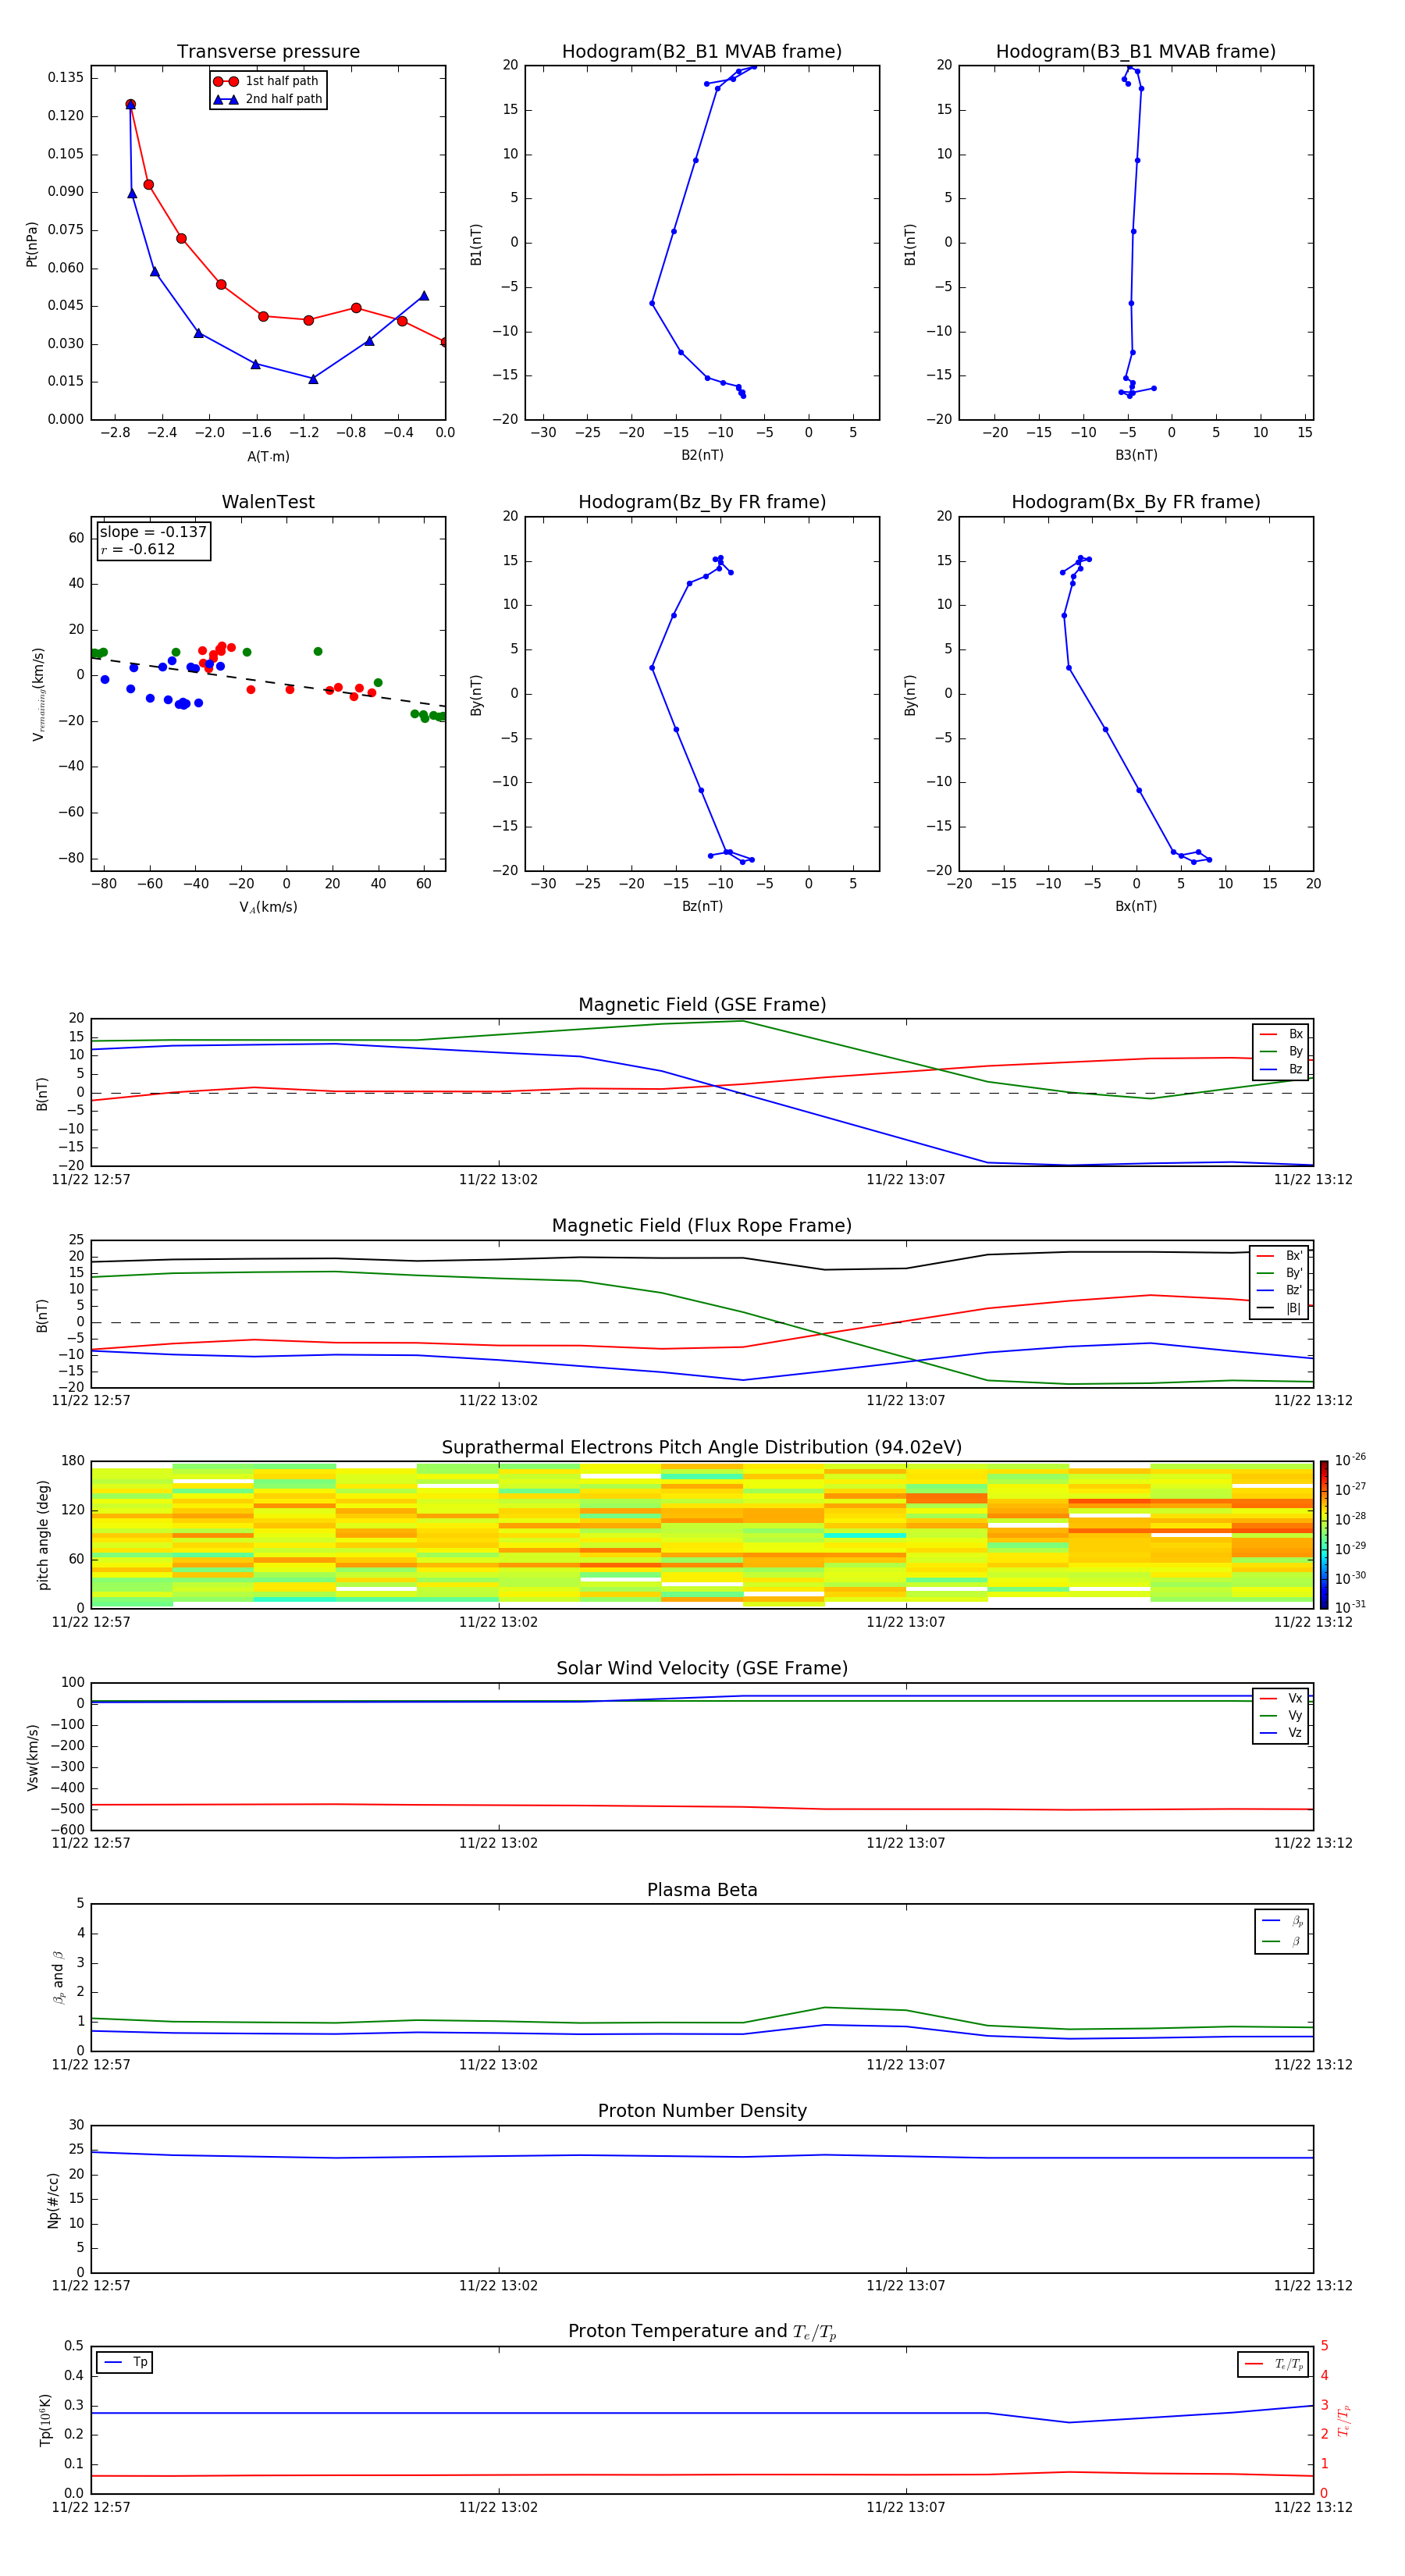Click the 'Magnetic Field (Flux Rope Frame)' title
The image size is (1405, 2576).
(x=702, y=1226)
